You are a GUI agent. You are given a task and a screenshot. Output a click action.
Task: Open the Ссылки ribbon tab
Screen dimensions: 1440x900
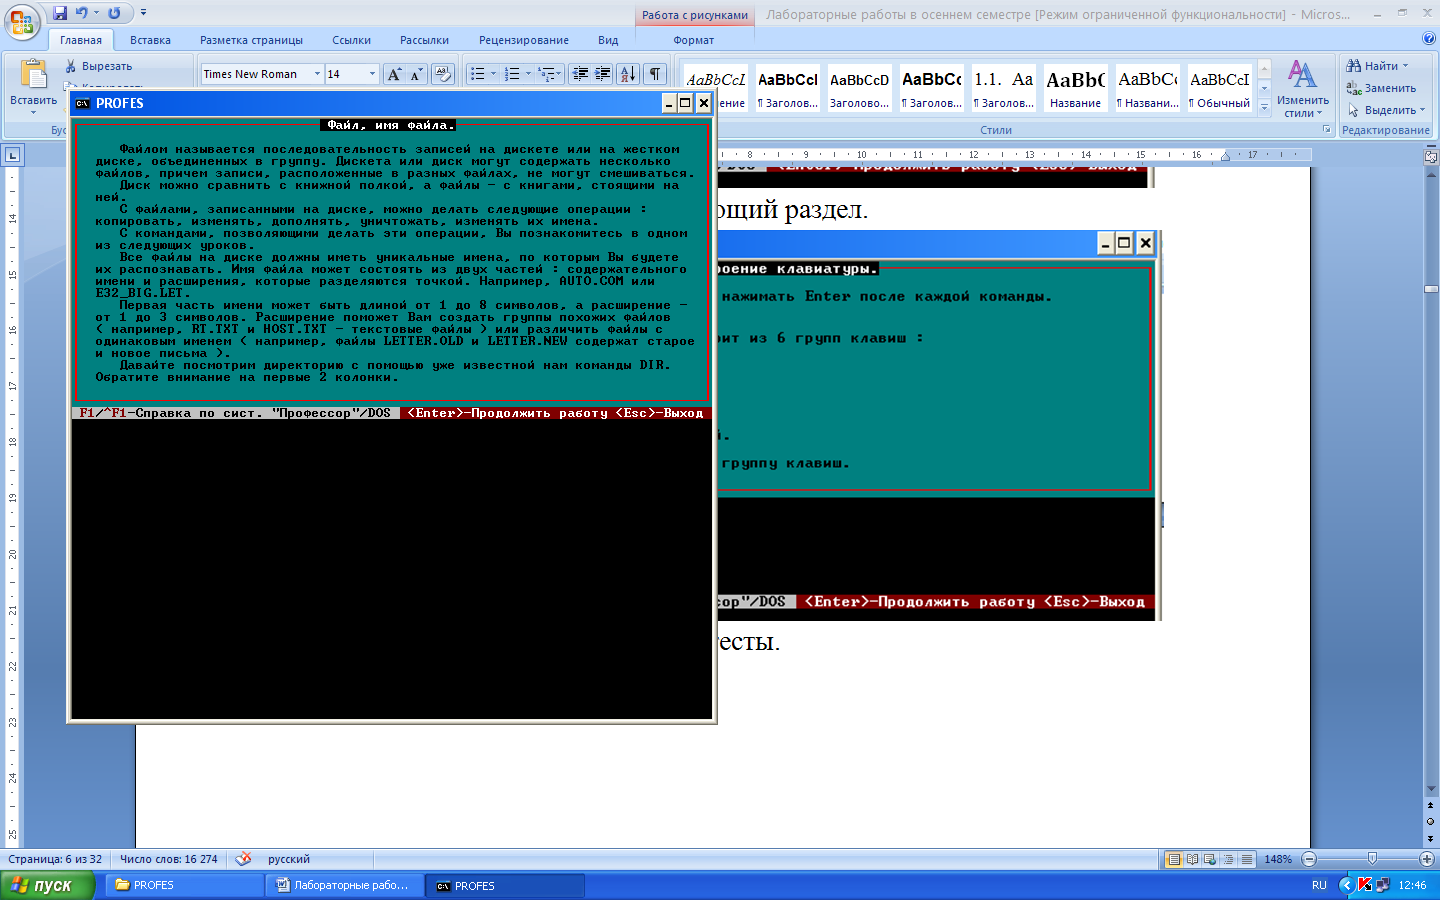click(x=351, y=40)
